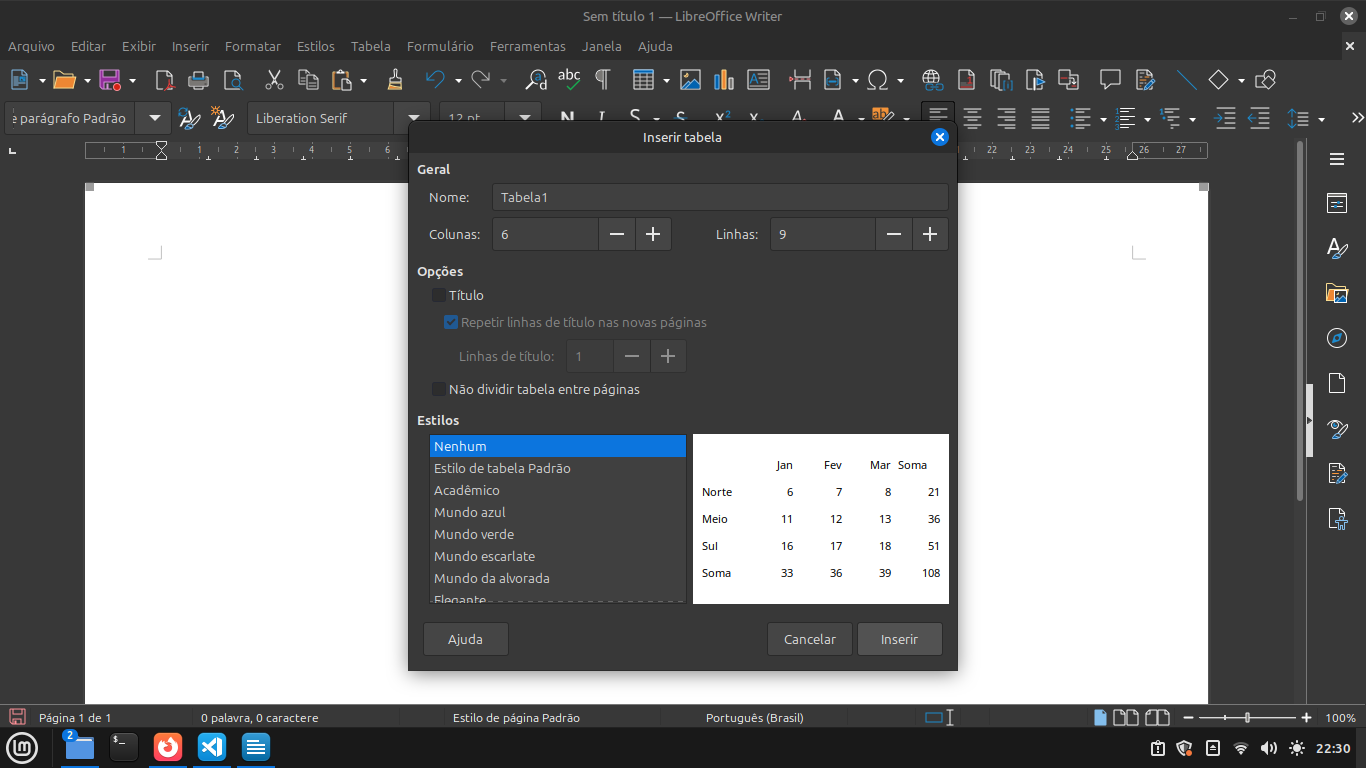1366x768 pixels.
Task: Open the Undo history dropdown arrow
Action: click(x=458, y=81)
